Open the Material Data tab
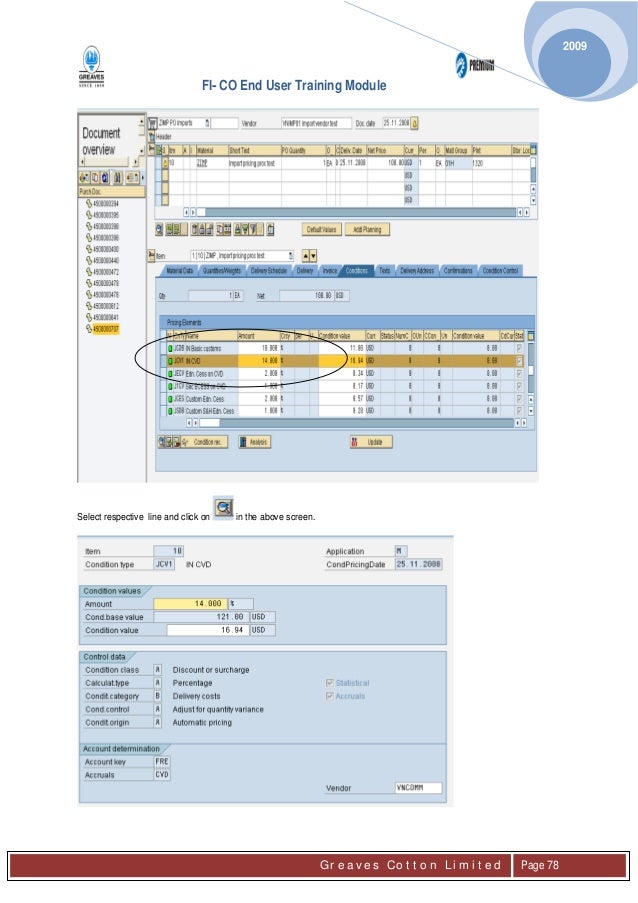Screen dimensions: 638x903 pyautogui.click(x=180, y=271)
